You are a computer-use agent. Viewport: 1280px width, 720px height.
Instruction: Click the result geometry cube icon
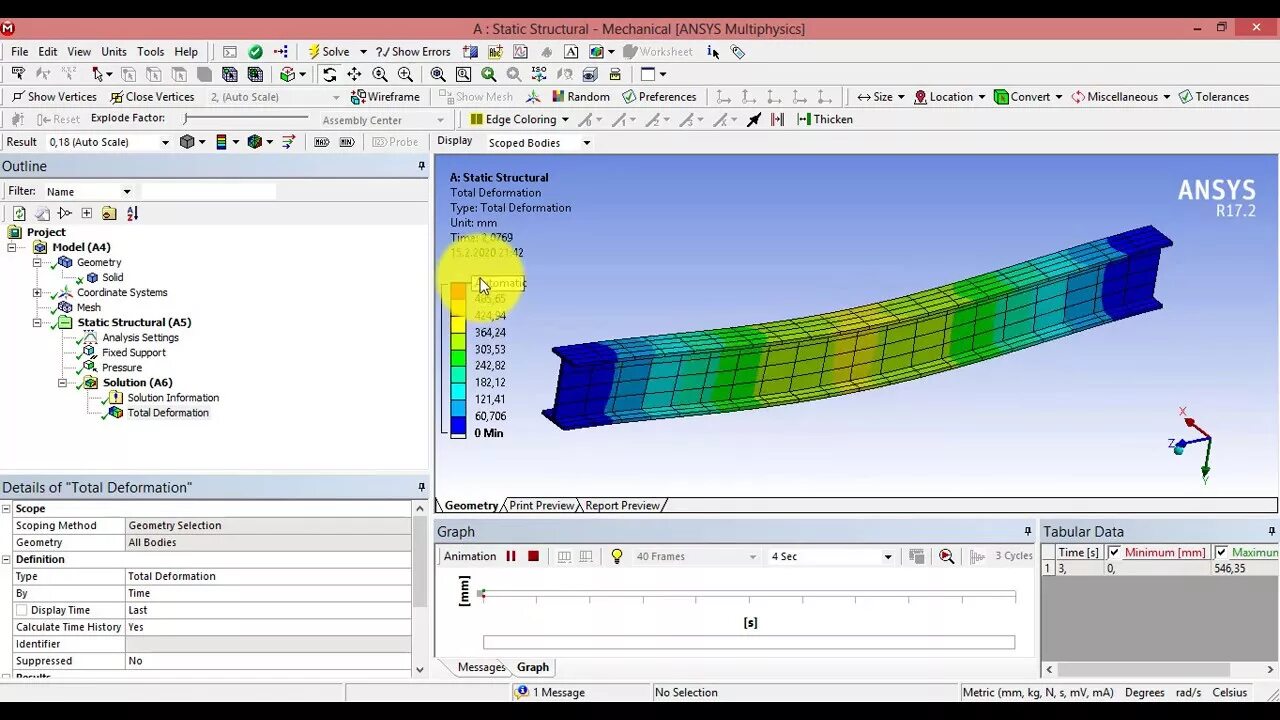187,142
